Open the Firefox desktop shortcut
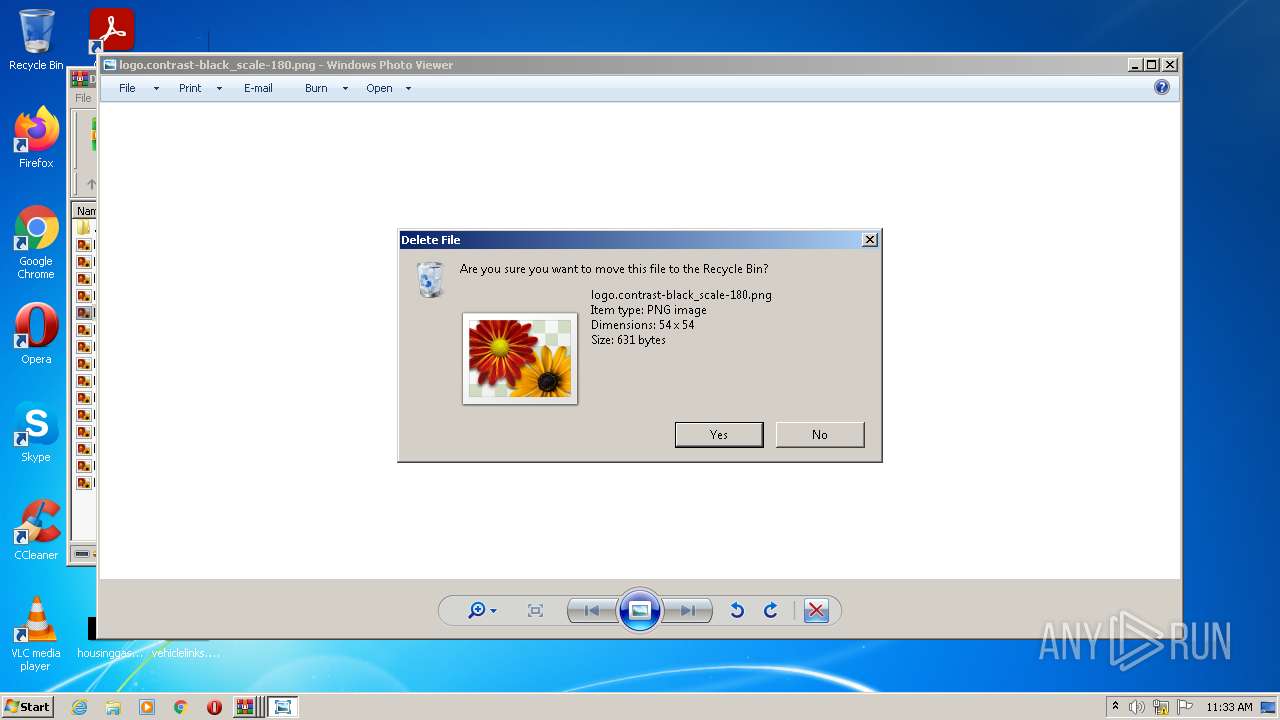The image size is (1280, 720). tap(36, 137)
